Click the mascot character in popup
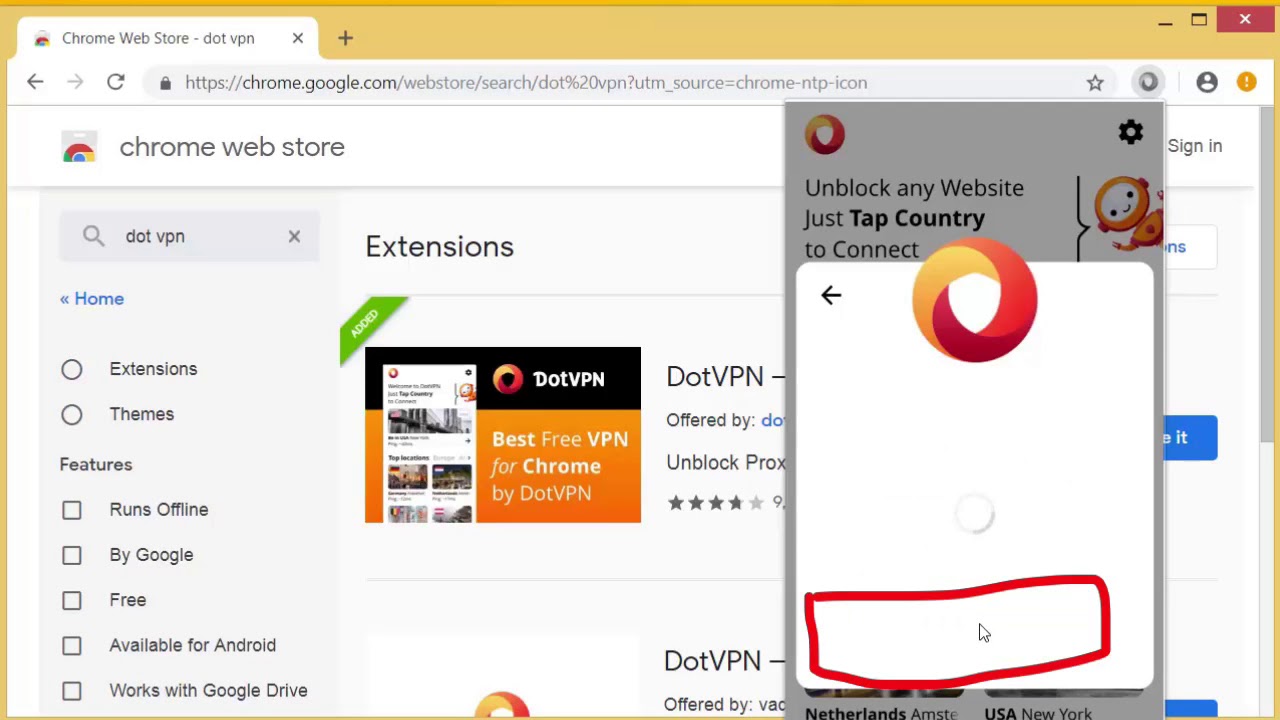The height and width of the screenshot is (720, 1280). 1128,215
